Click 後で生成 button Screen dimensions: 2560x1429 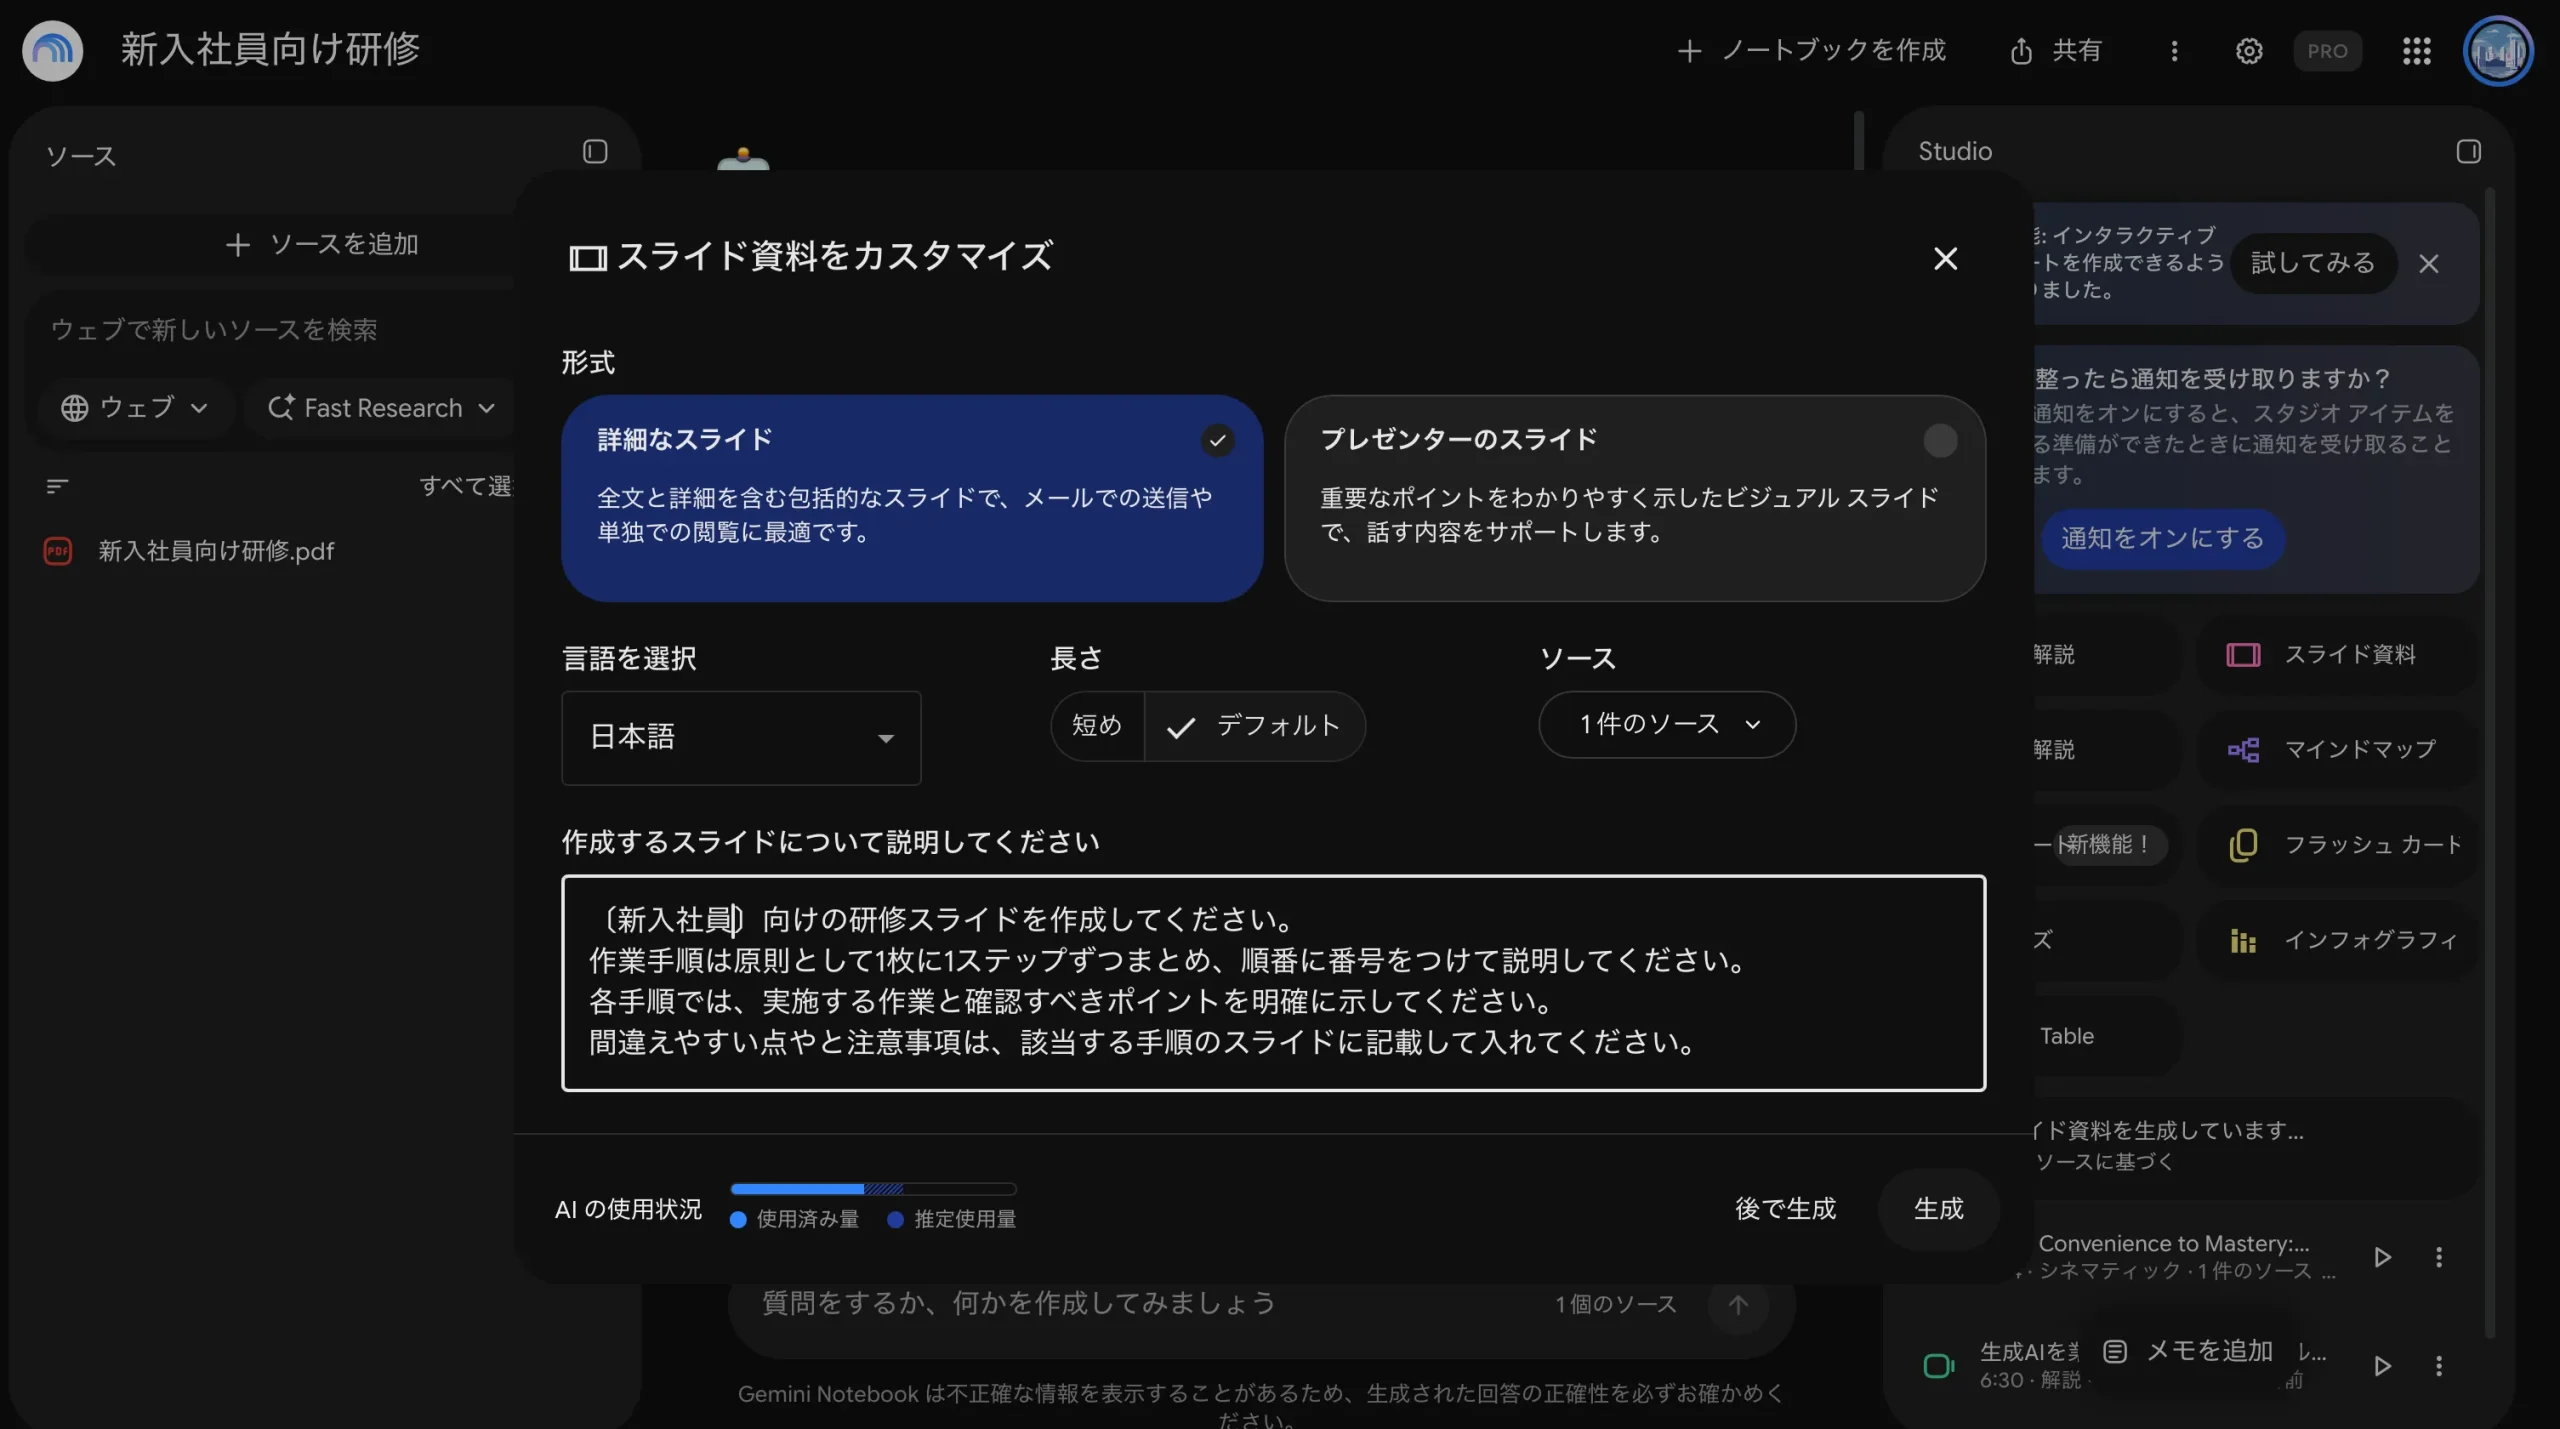[1785, 1209]
